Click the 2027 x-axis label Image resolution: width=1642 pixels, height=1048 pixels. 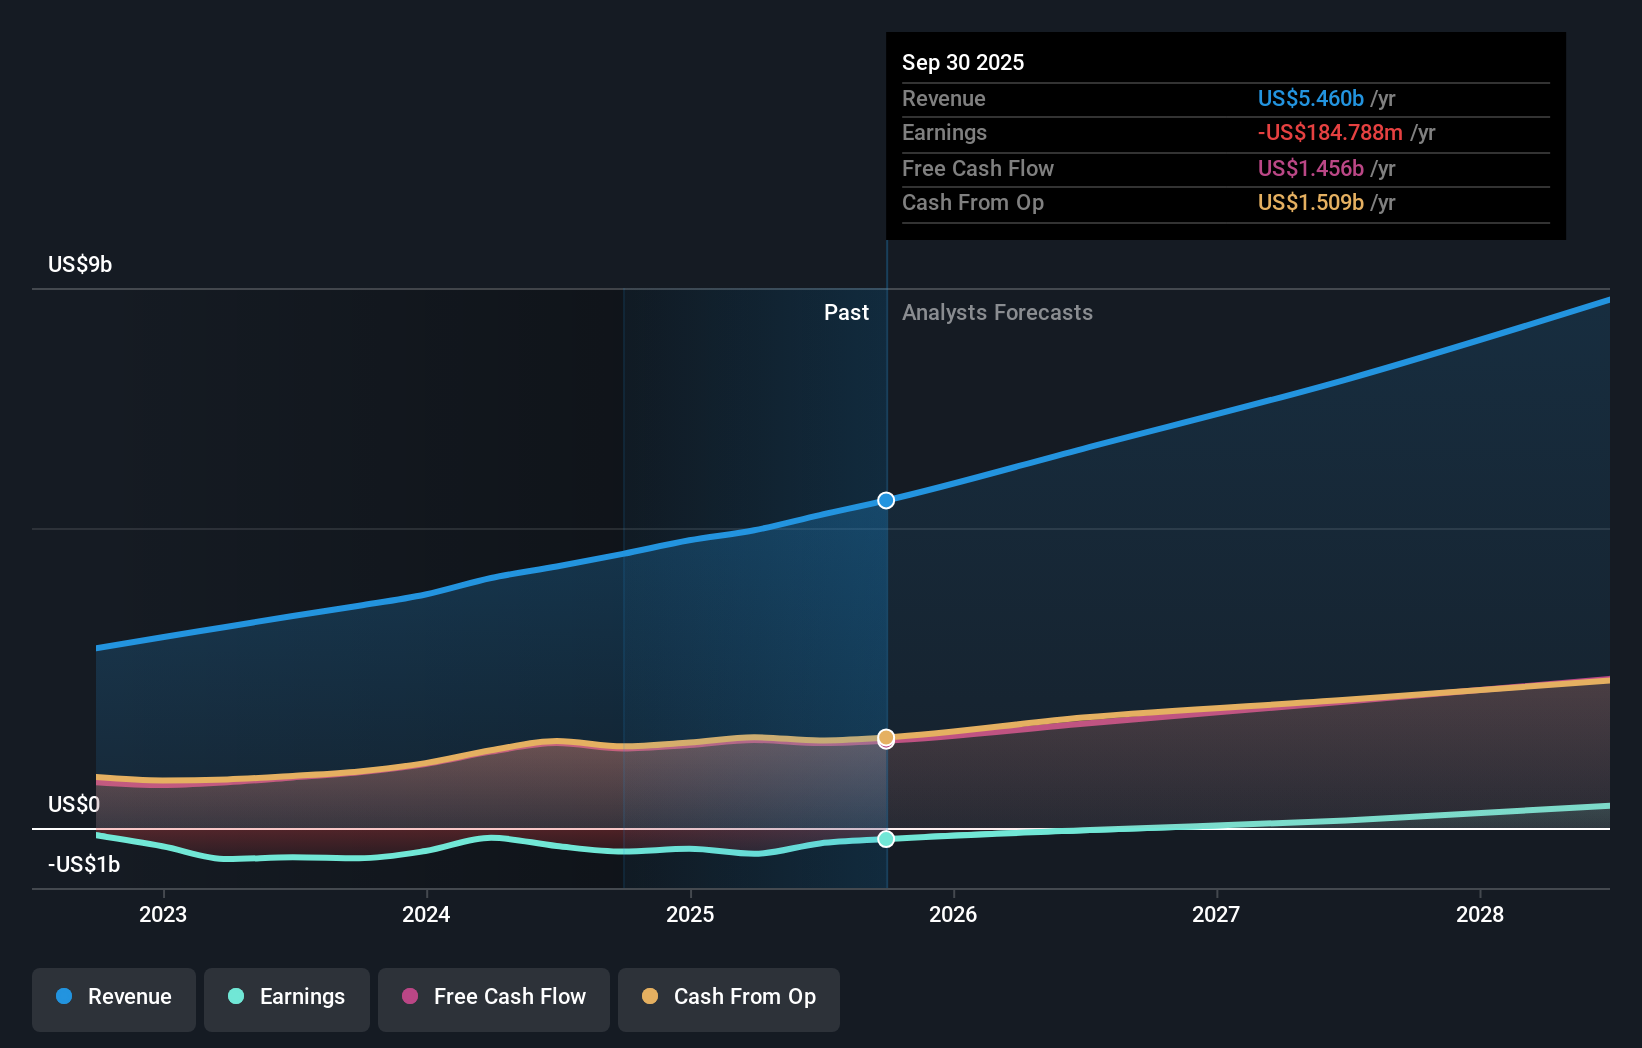[x=1216, y=914]
